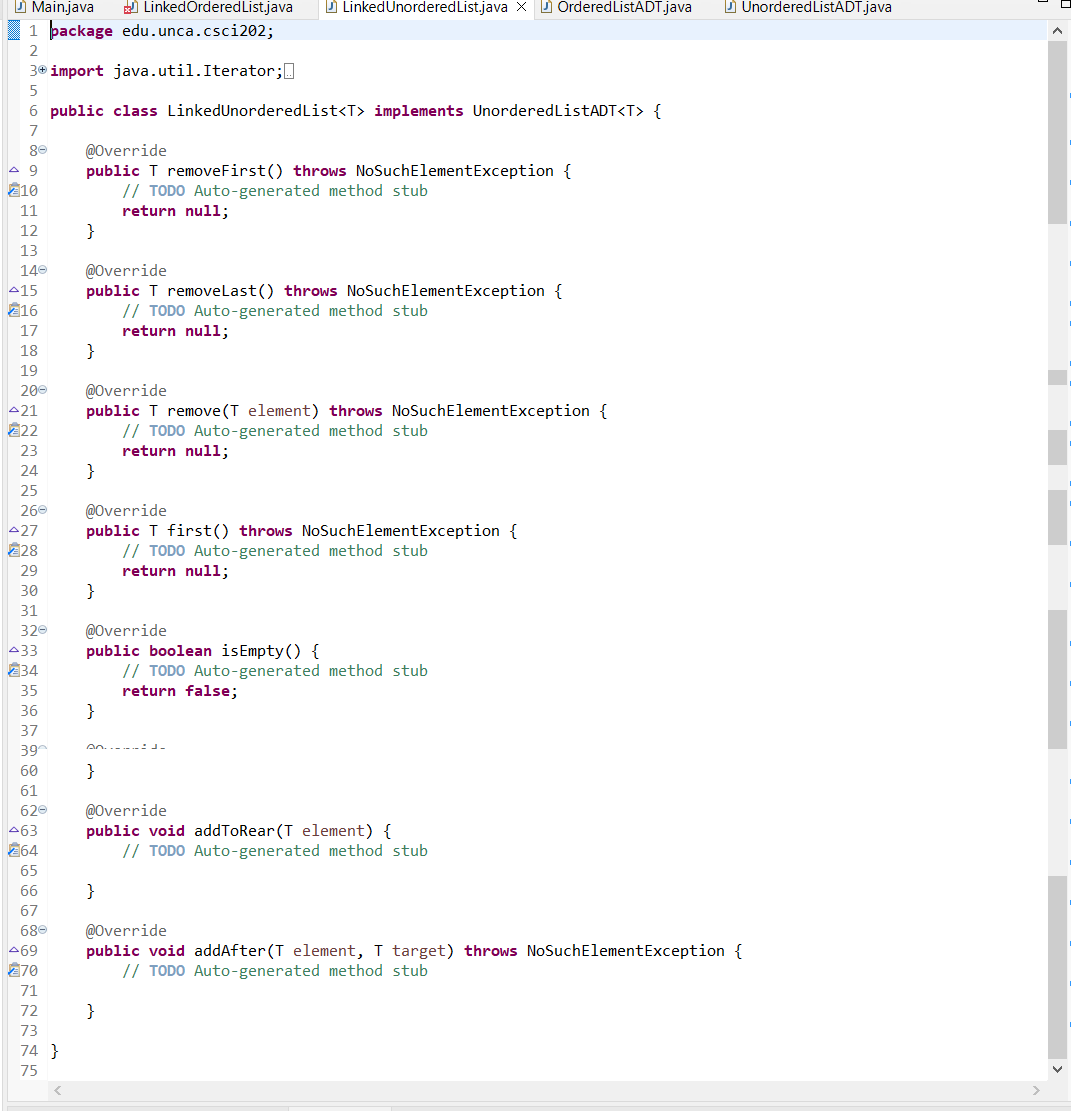The height and width of the screenshot is (1111, 1071).
Task: Click the TODO task marker at line 70
Action: (13, 970)
